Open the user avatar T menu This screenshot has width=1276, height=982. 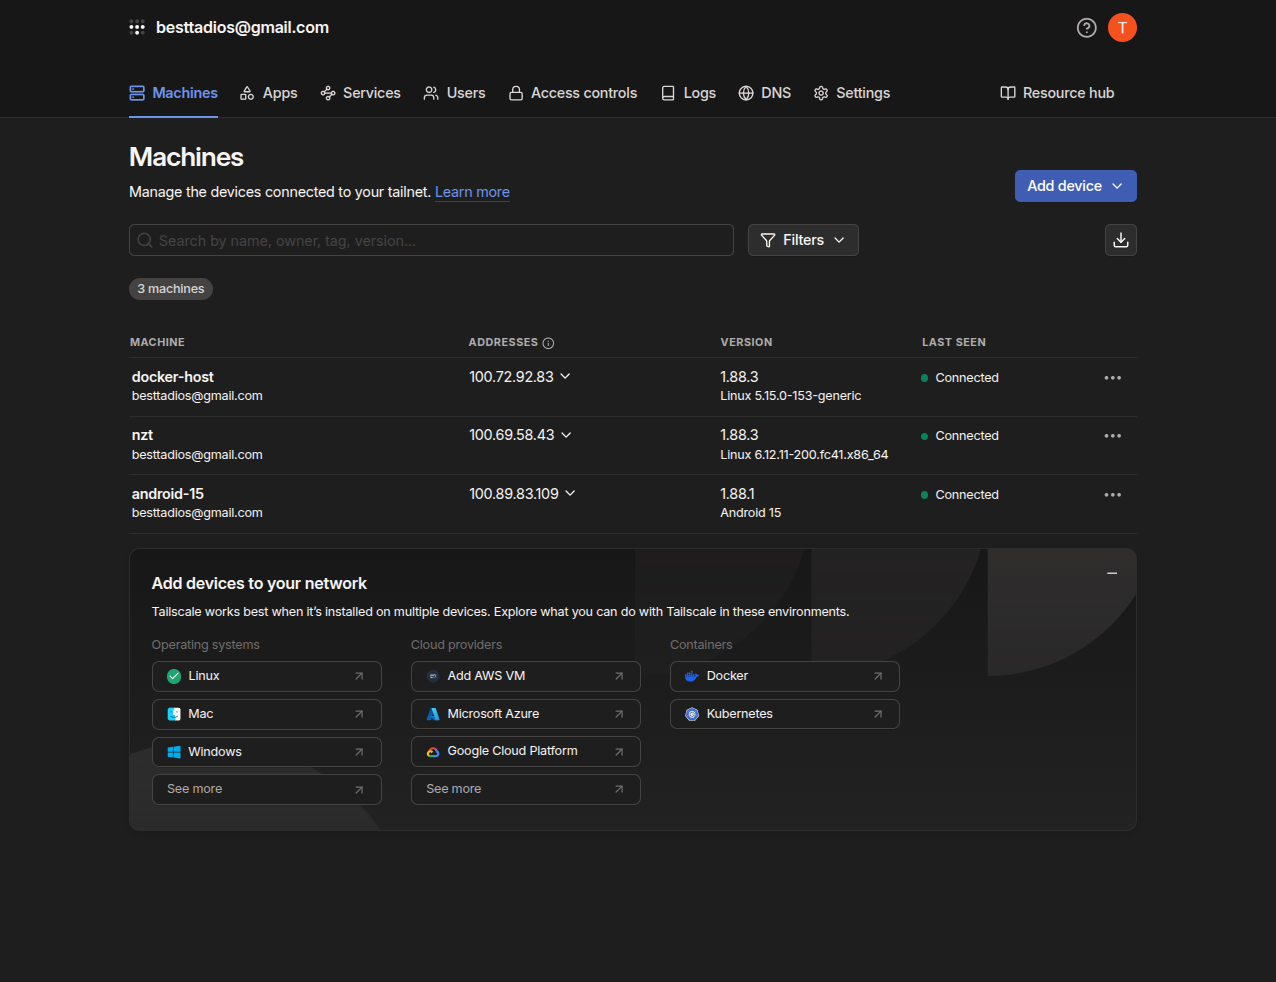1122,28
